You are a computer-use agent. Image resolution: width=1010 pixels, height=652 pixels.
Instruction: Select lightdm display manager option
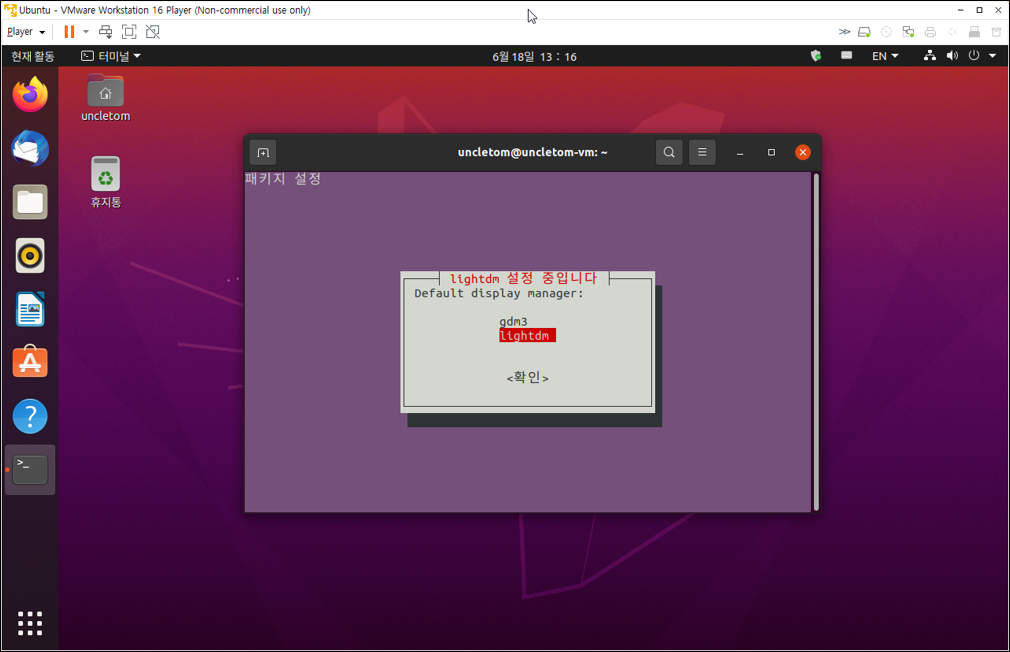527,336
